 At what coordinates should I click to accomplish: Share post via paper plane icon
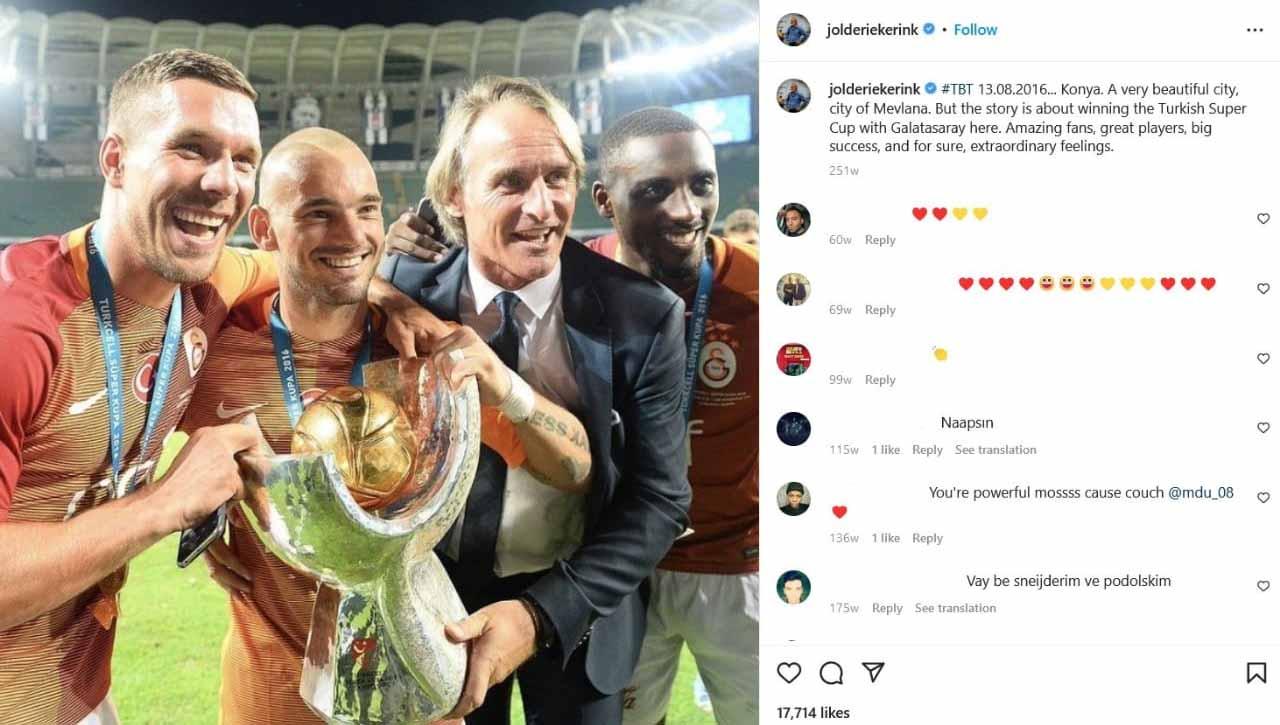pyautogui.click(x=873, y=673)
